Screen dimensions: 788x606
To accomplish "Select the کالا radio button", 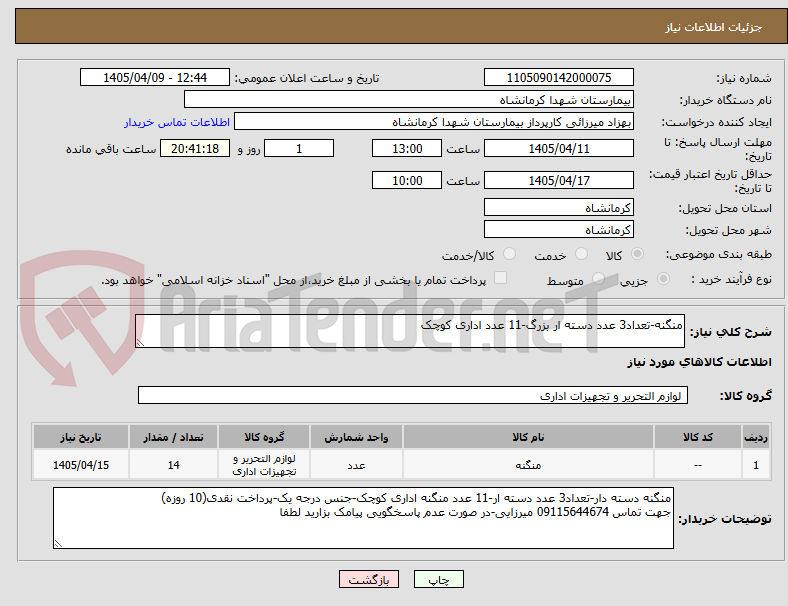I will coord(637,254).
